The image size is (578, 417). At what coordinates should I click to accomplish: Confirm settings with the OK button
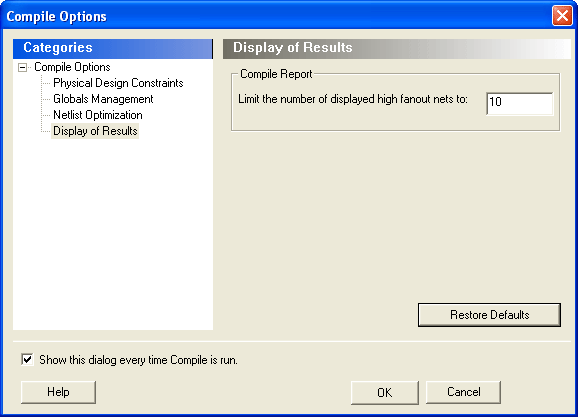point(384,392)
